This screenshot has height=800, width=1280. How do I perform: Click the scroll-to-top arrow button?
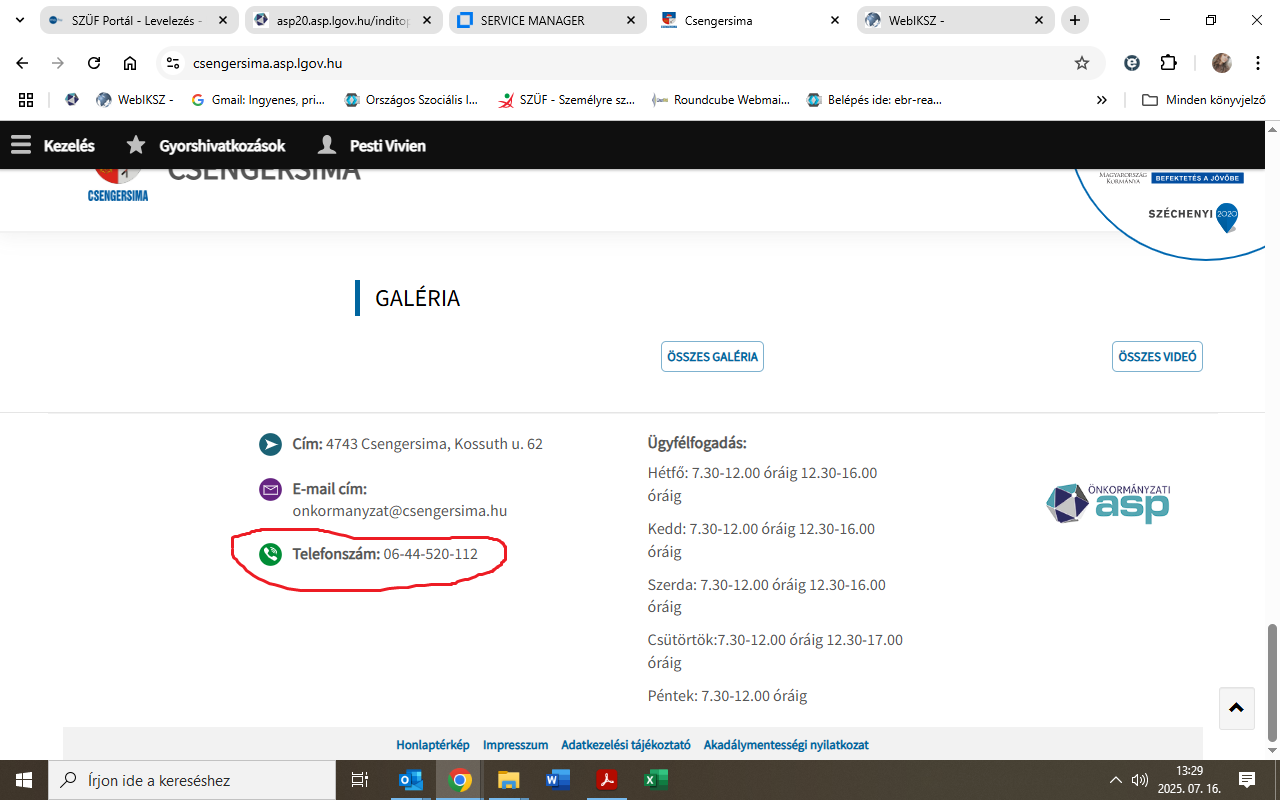(1236, 708)
